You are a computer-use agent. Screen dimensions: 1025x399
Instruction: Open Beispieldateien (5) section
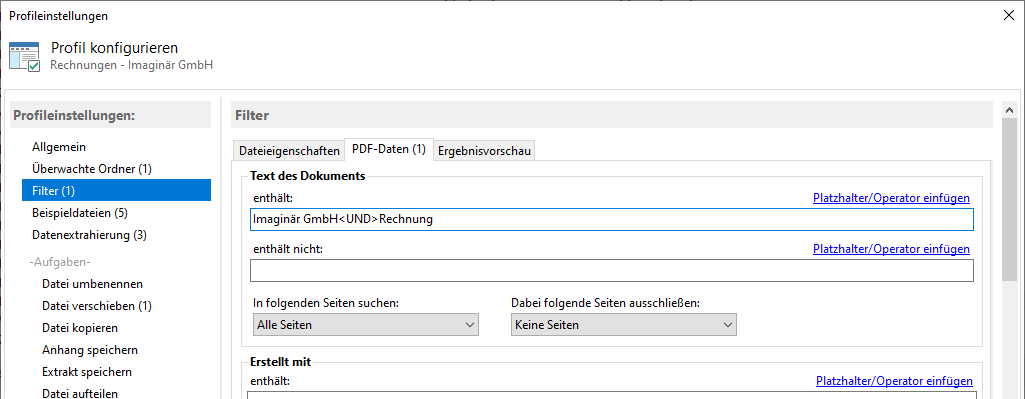[80, 213]
